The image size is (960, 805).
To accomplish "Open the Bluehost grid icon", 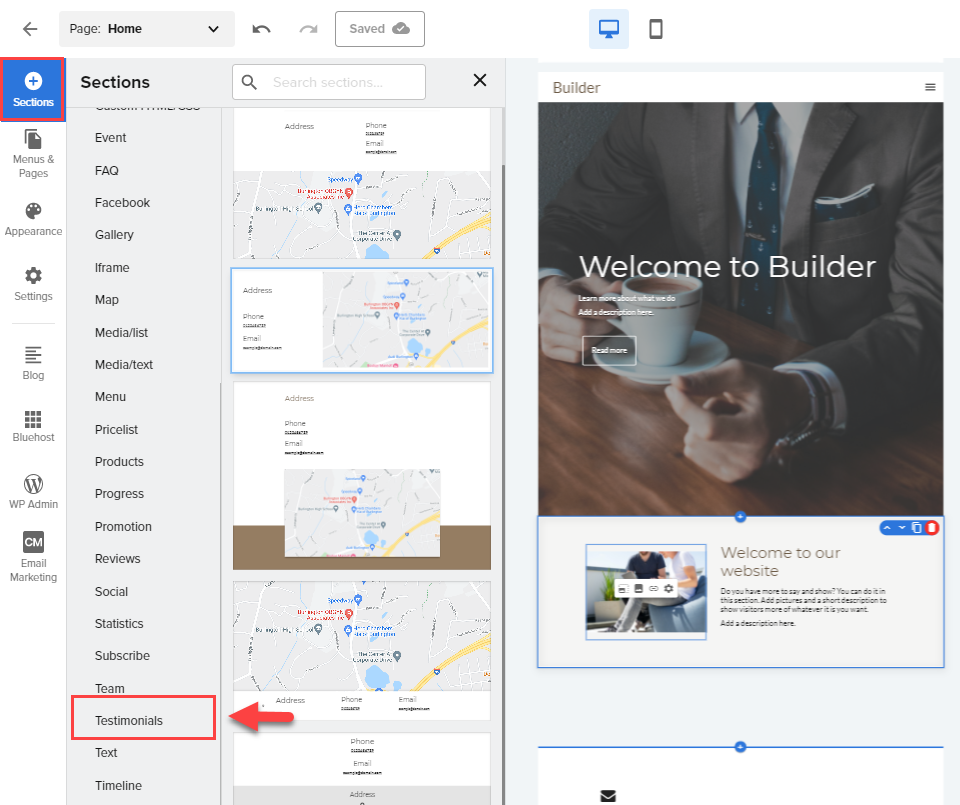I will tap(33, 426).
